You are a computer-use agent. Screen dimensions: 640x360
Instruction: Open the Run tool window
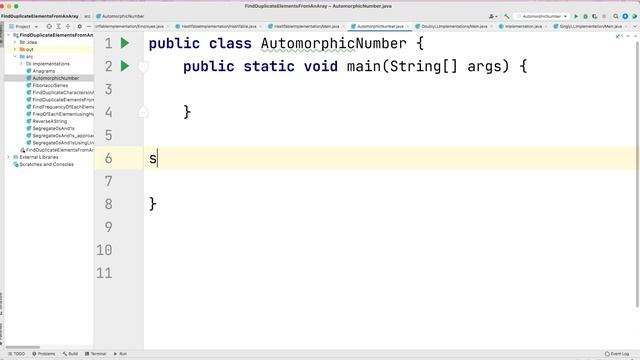point(120,354)
